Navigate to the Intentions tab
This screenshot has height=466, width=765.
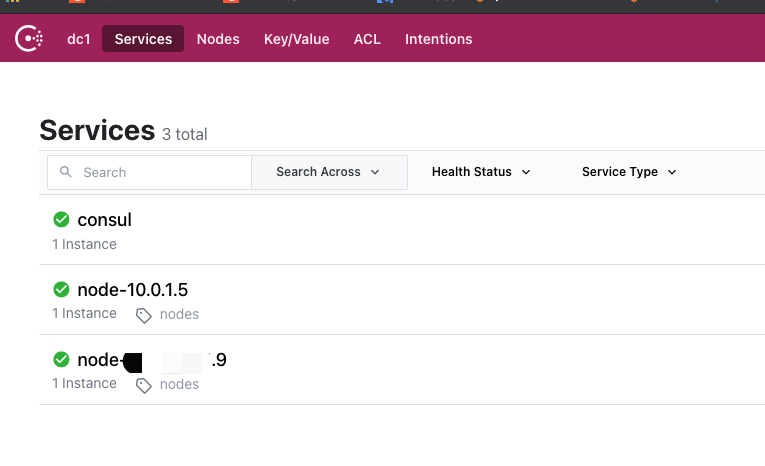click(439, 39)
